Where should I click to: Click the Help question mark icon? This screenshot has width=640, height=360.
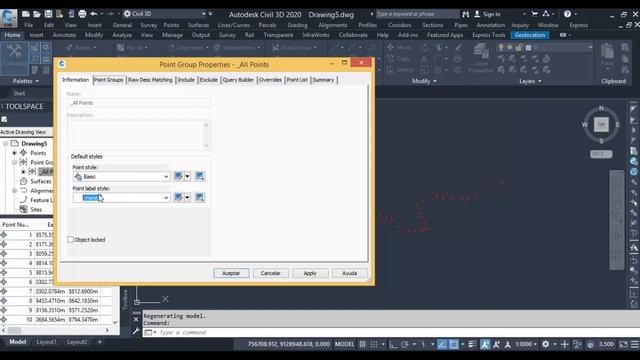click(567, 14)
